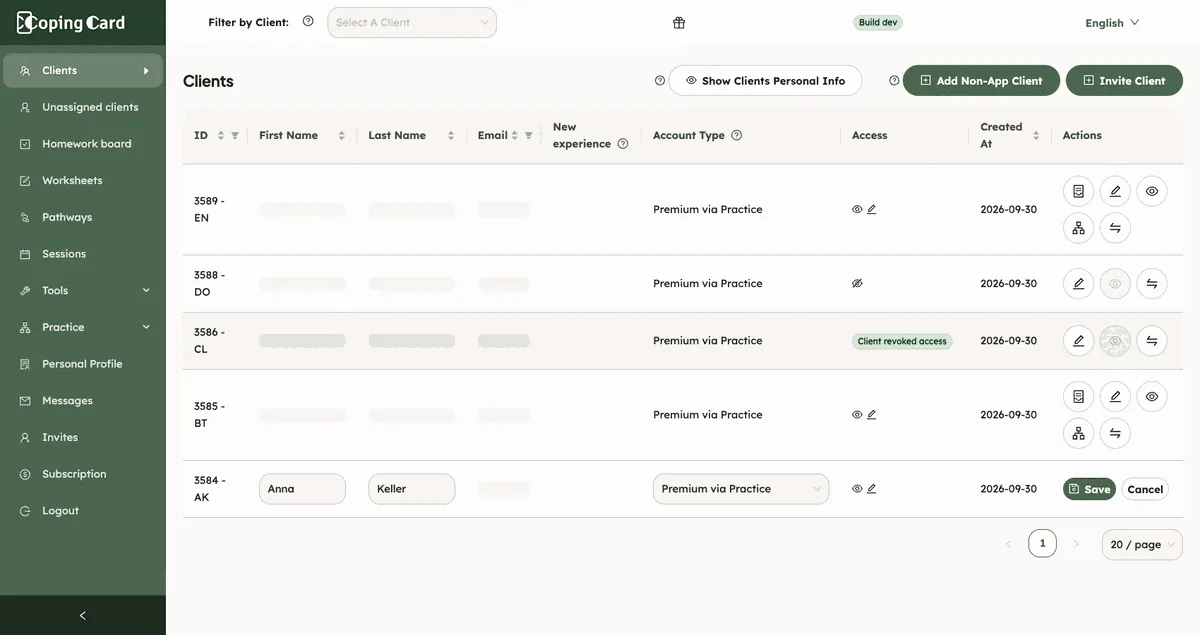
Task: Click Logout in the sidebar
Action: tap(83, 511)
